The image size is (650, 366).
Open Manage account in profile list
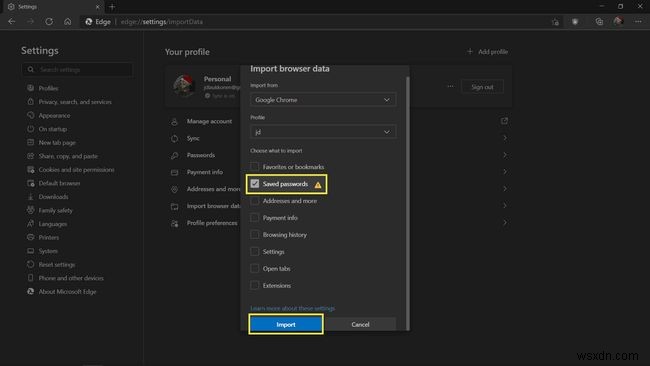tap(209, 121)
